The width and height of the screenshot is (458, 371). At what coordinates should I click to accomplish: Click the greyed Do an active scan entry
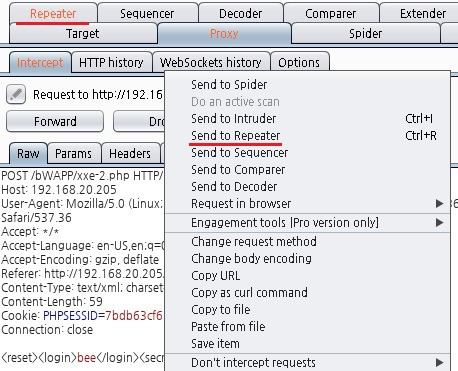coord(307,102)
